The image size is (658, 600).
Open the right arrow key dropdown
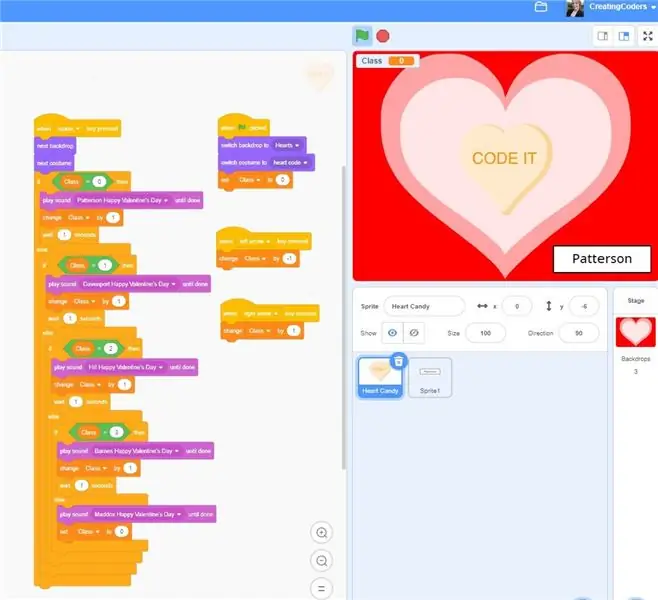click(x=260, y=313)
